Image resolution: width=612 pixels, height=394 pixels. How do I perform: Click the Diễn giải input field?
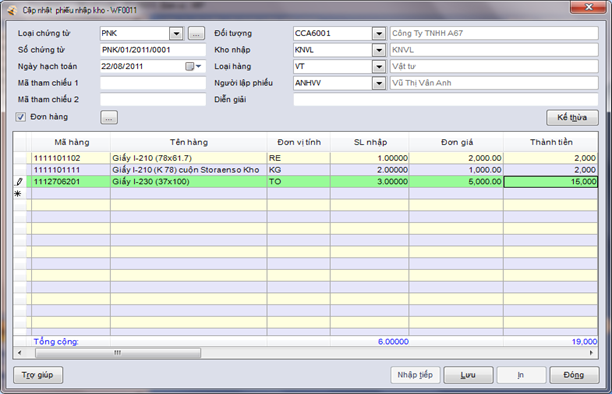click(446, 100)
